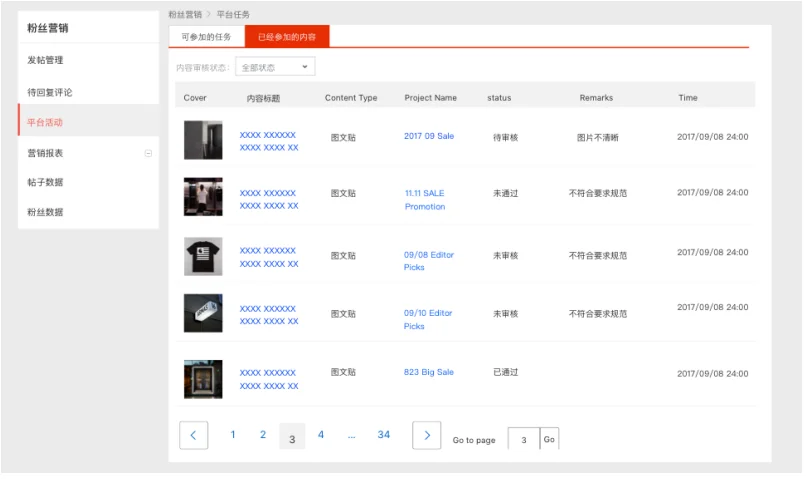Click the 平台任务 breadcrumb text

(233, 14)
